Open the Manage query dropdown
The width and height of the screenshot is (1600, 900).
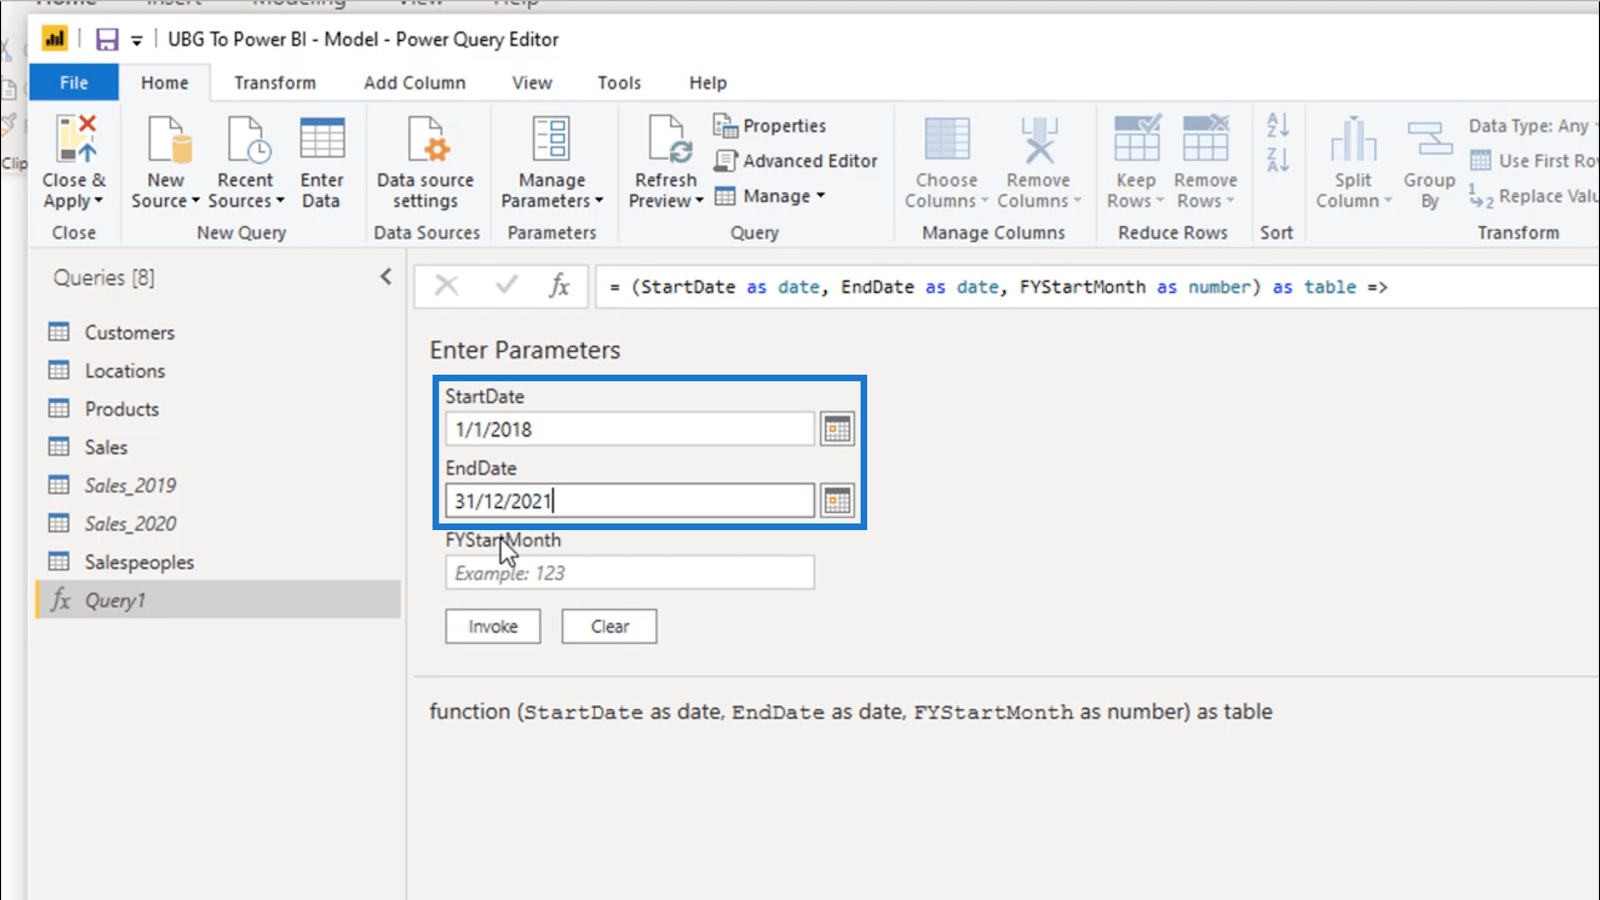coord(770,196)
